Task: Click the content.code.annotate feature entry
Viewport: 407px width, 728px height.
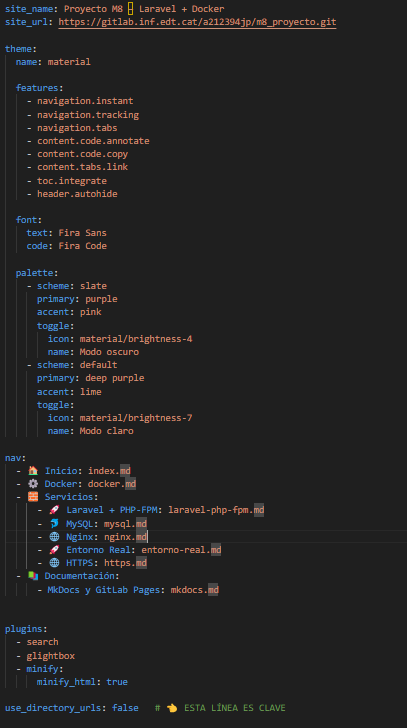Action: pos(93,141)
